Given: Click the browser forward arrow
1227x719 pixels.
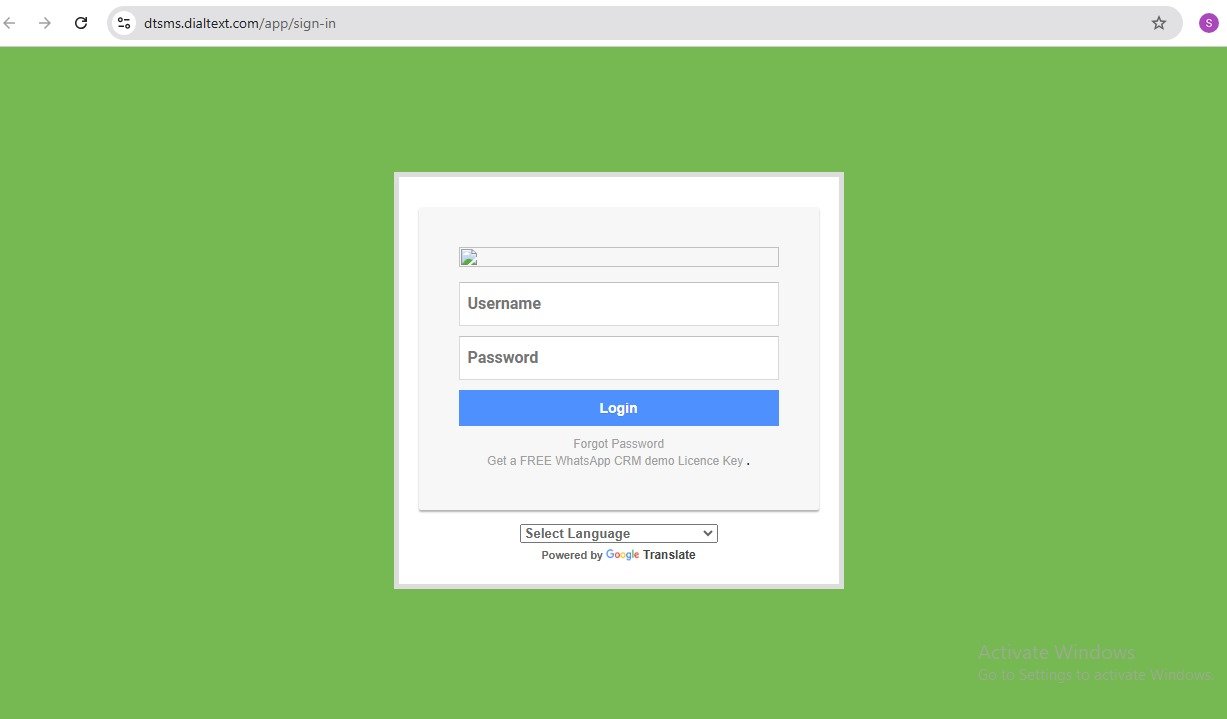Looking at the screenshot, I should (x=45, y=23).
